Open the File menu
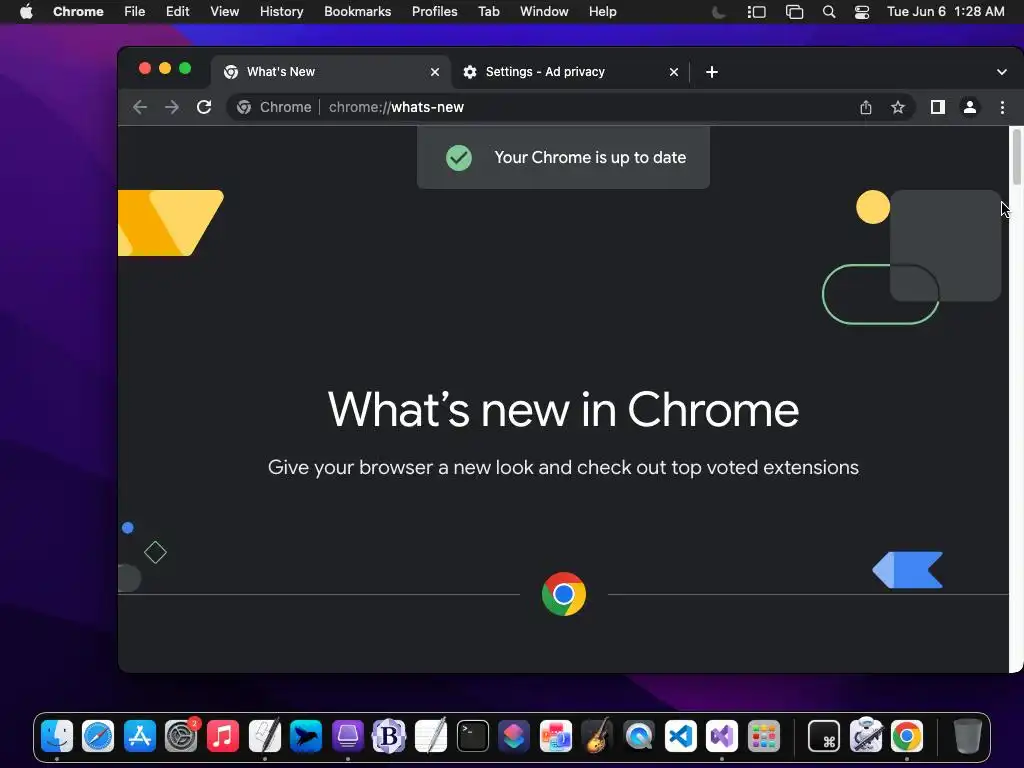Screen dimensions: 1024x768 (135, 12)
